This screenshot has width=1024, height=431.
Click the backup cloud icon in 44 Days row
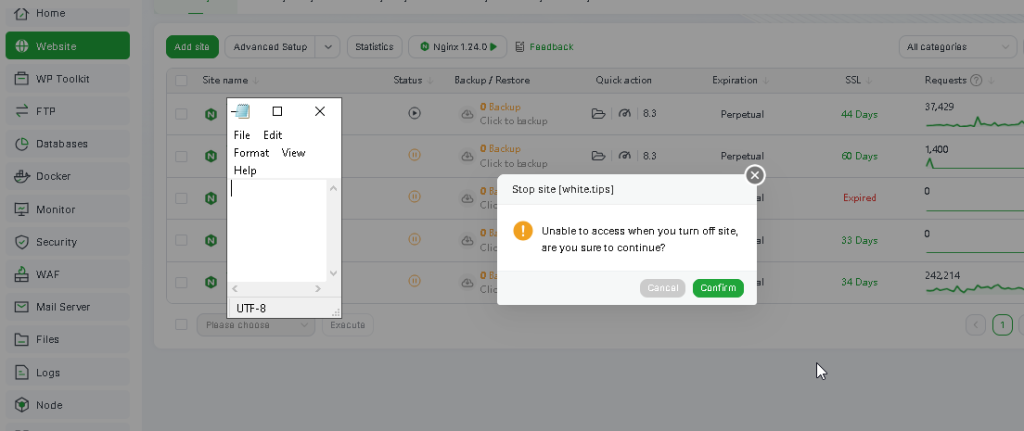[467, 114]
